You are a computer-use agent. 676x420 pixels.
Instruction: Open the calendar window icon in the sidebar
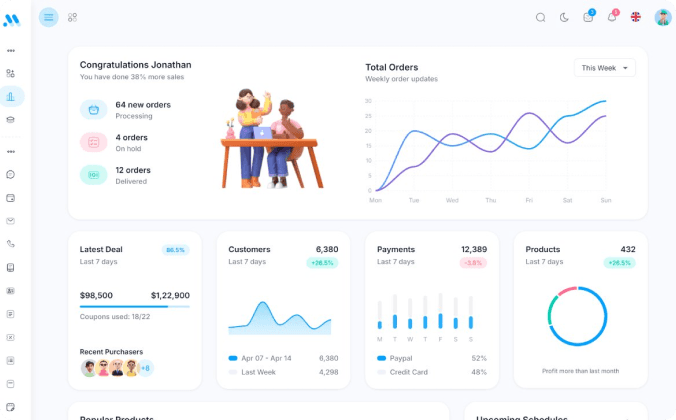[x=11, y=384]
